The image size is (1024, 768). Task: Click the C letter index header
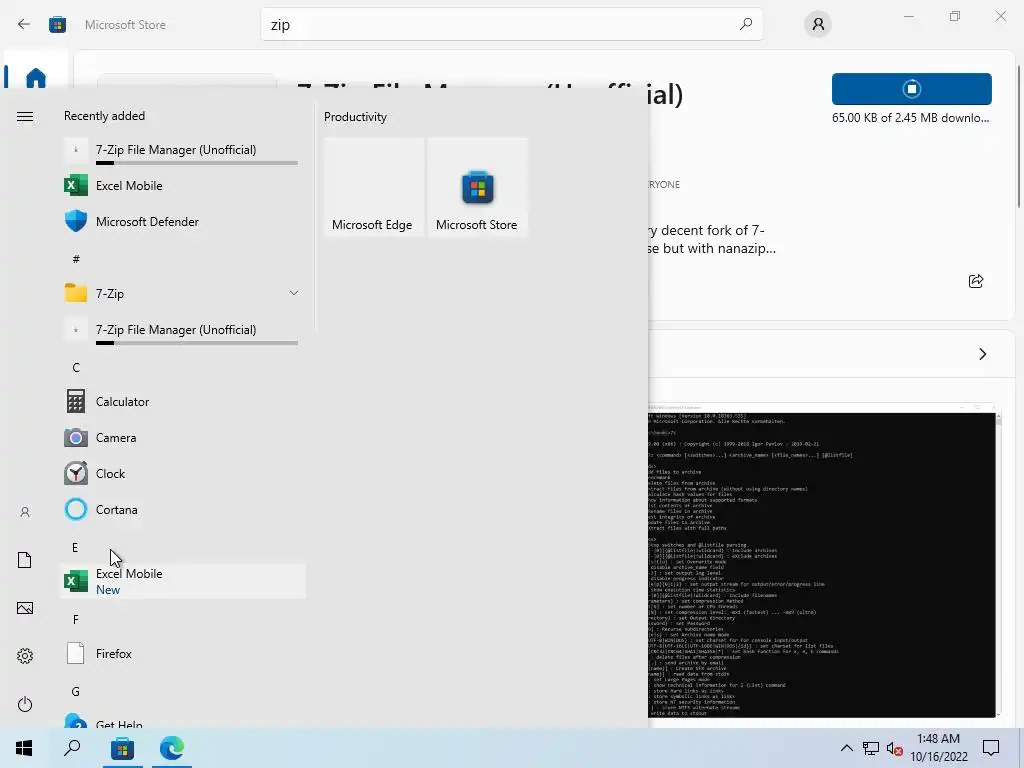point(76,368)
